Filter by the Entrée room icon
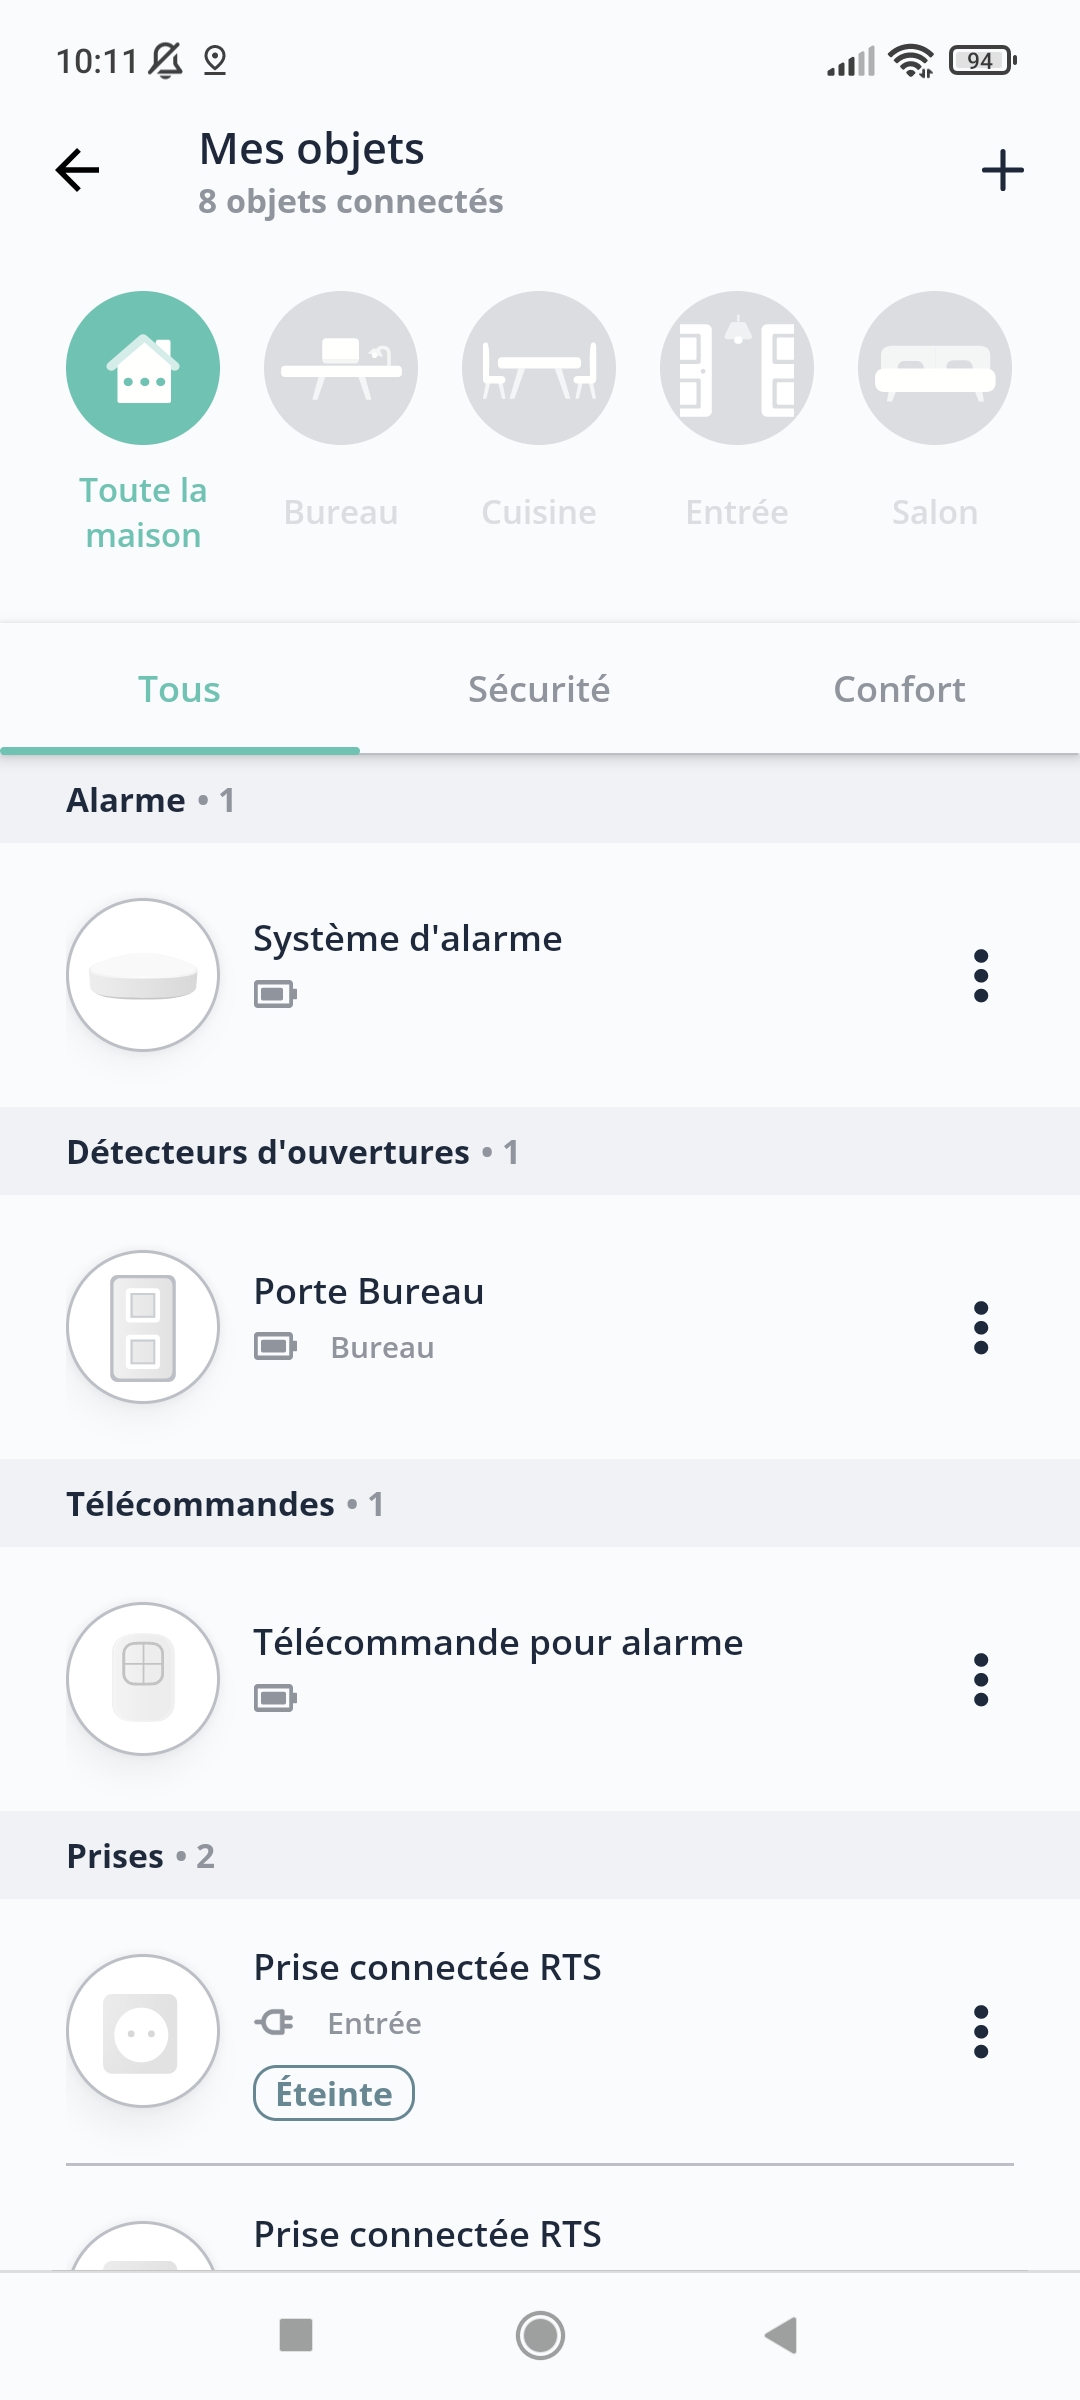Screen dimensions: 1080x2400 (737, 368)
